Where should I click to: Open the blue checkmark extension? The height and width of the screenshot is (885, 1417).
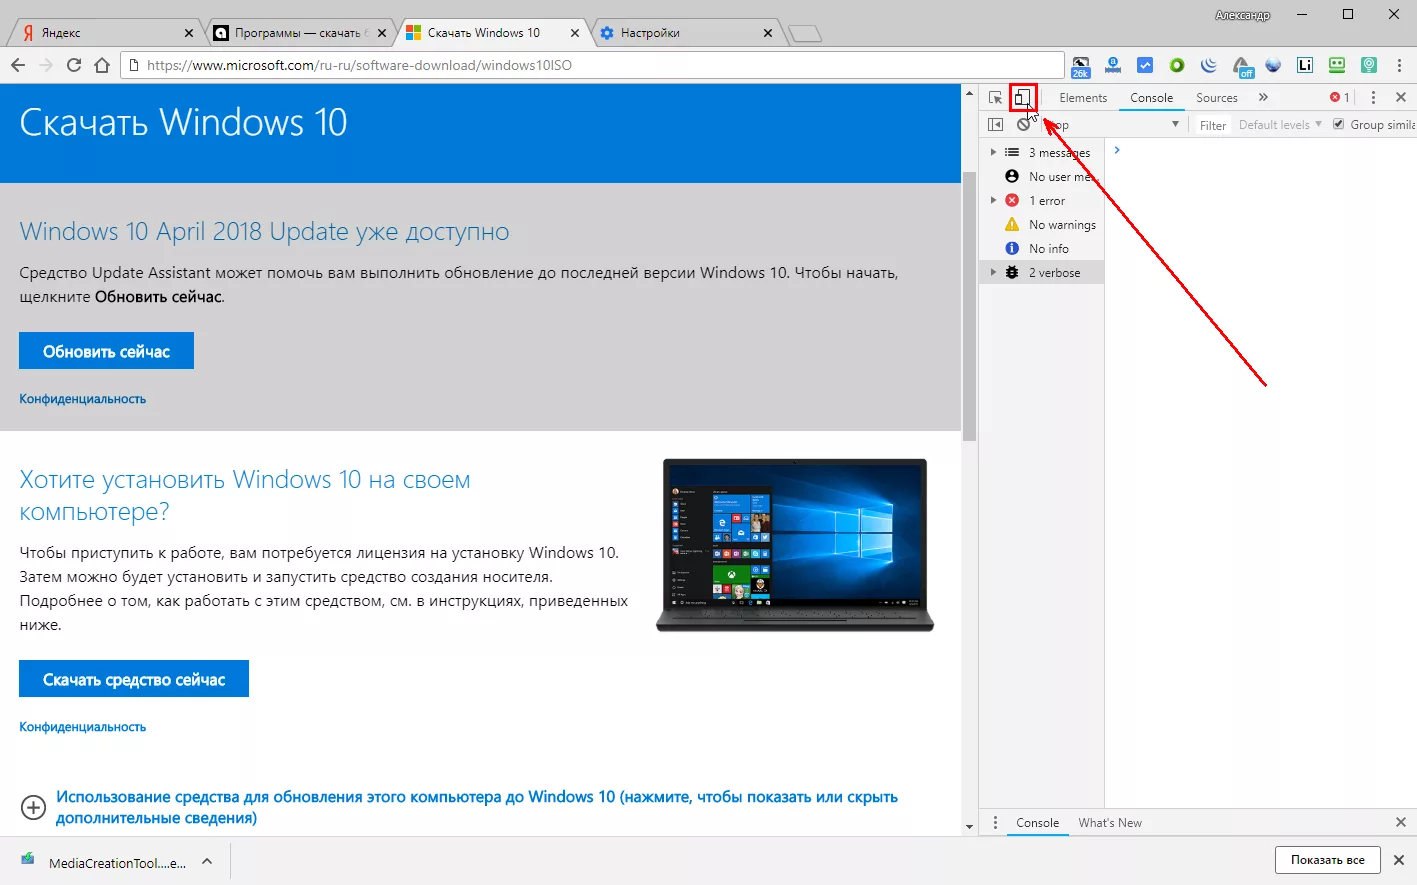1145,65
